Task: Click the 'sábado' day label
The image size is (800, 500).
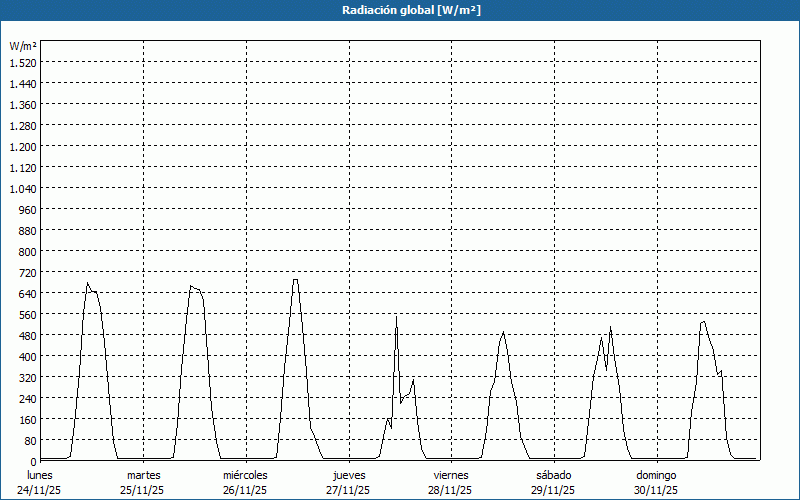Action: point(554,475)
